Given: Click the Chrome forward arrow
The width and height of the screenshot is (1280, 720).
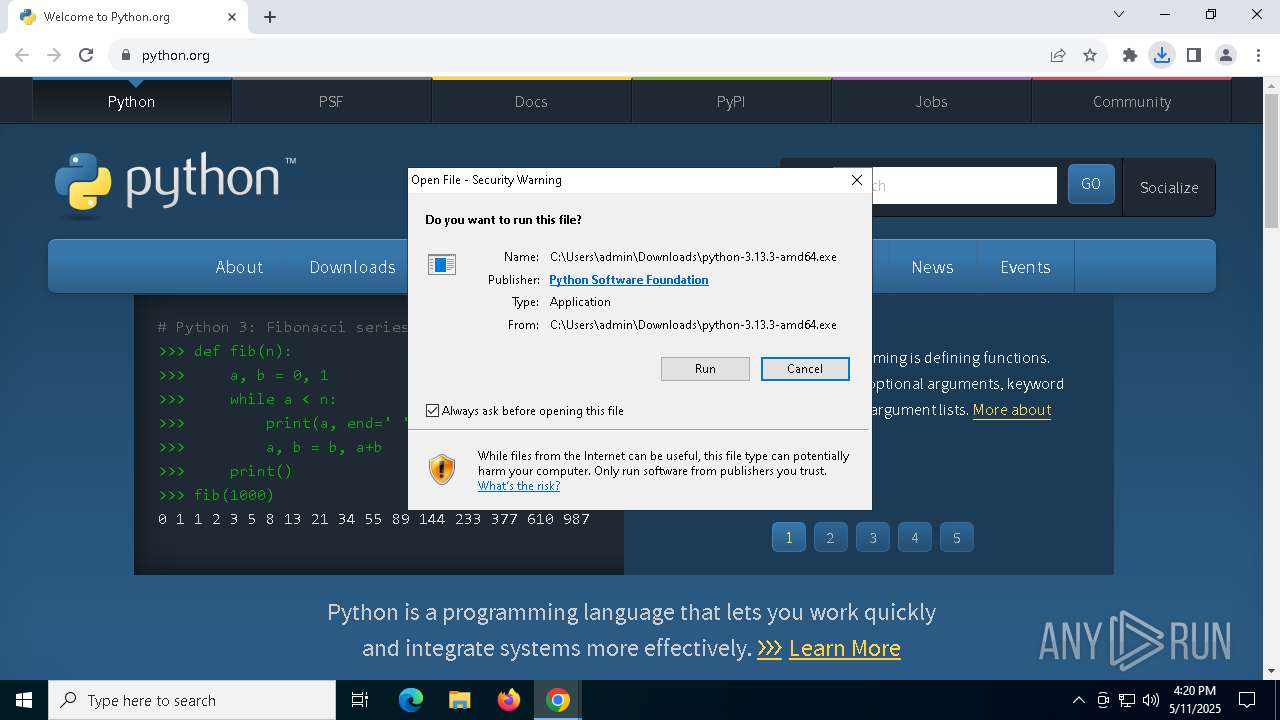Looking at the screenshot, I should point(54,55).
